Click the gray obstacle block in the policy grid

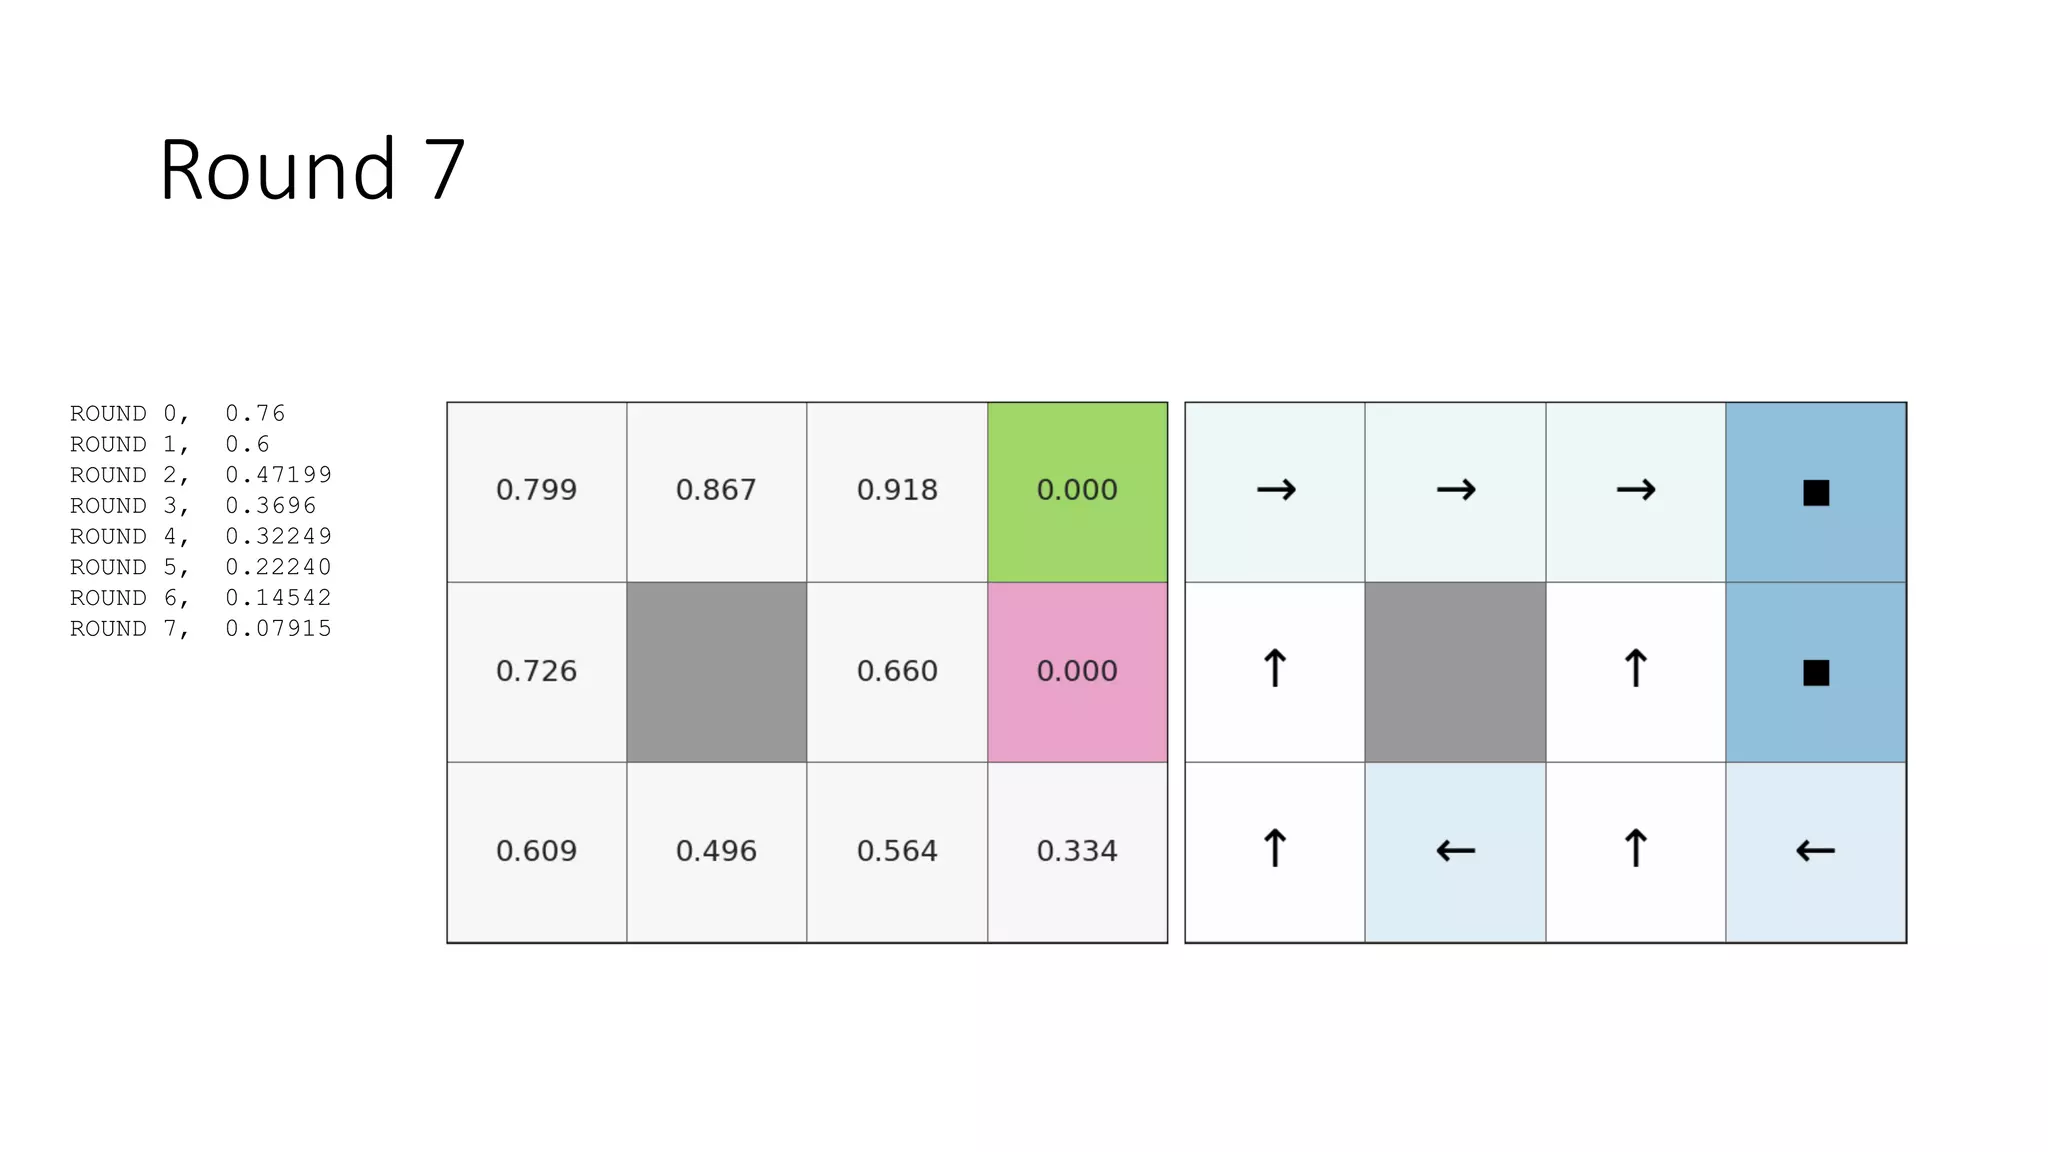[x=1455, y=672]
